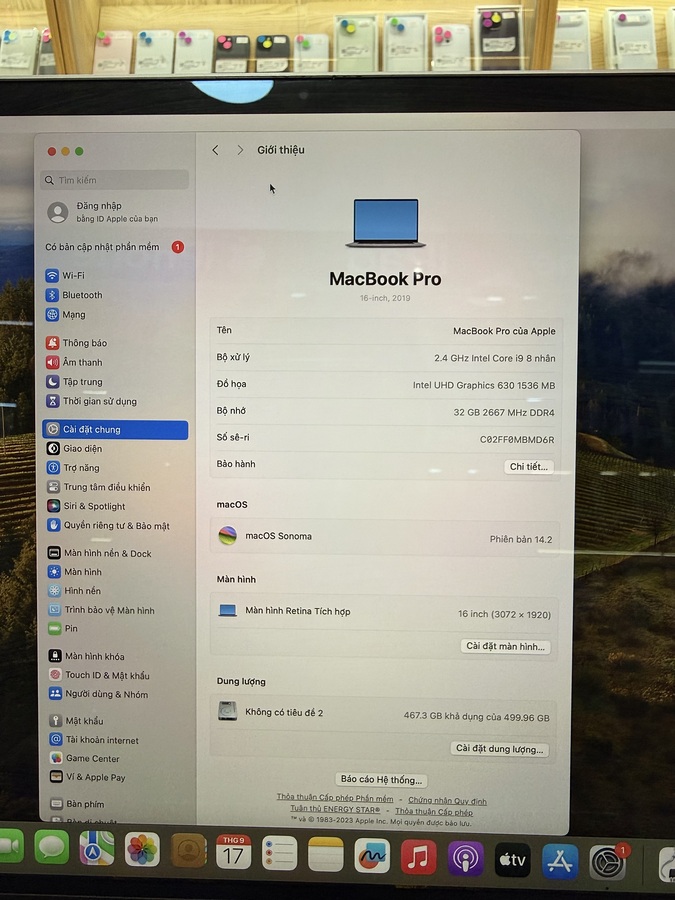This screenshot has height=900, width=675.
Task: Open Wi-Fi settings in sidebar
Action: coord(65,276)
